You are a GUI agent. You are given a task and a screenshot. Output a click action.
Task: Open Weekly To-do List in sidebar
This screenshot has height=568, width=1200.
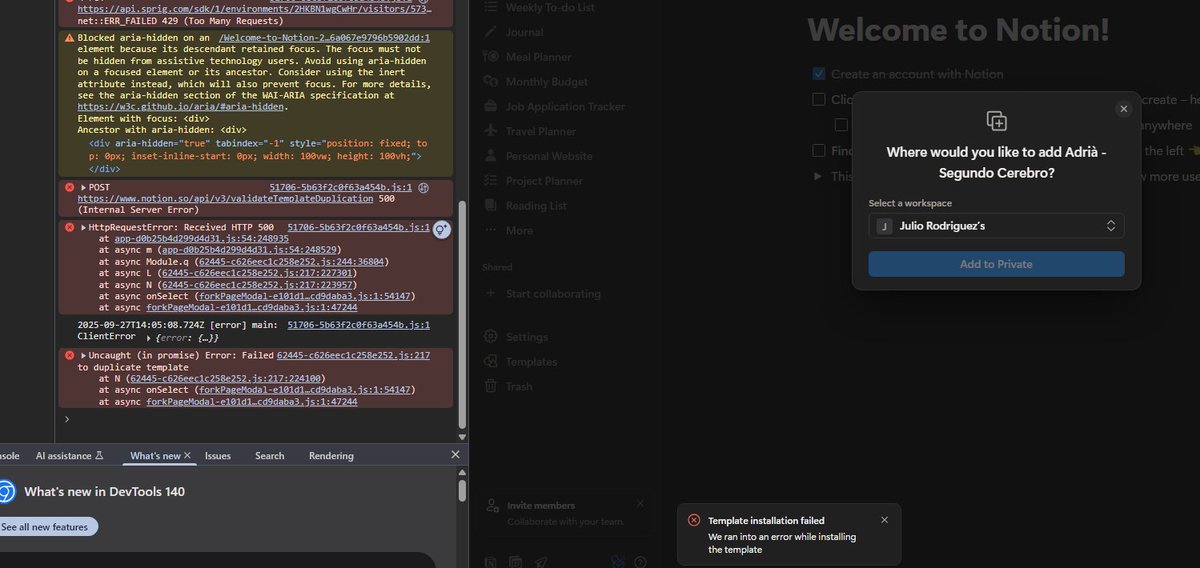point(550,7)
